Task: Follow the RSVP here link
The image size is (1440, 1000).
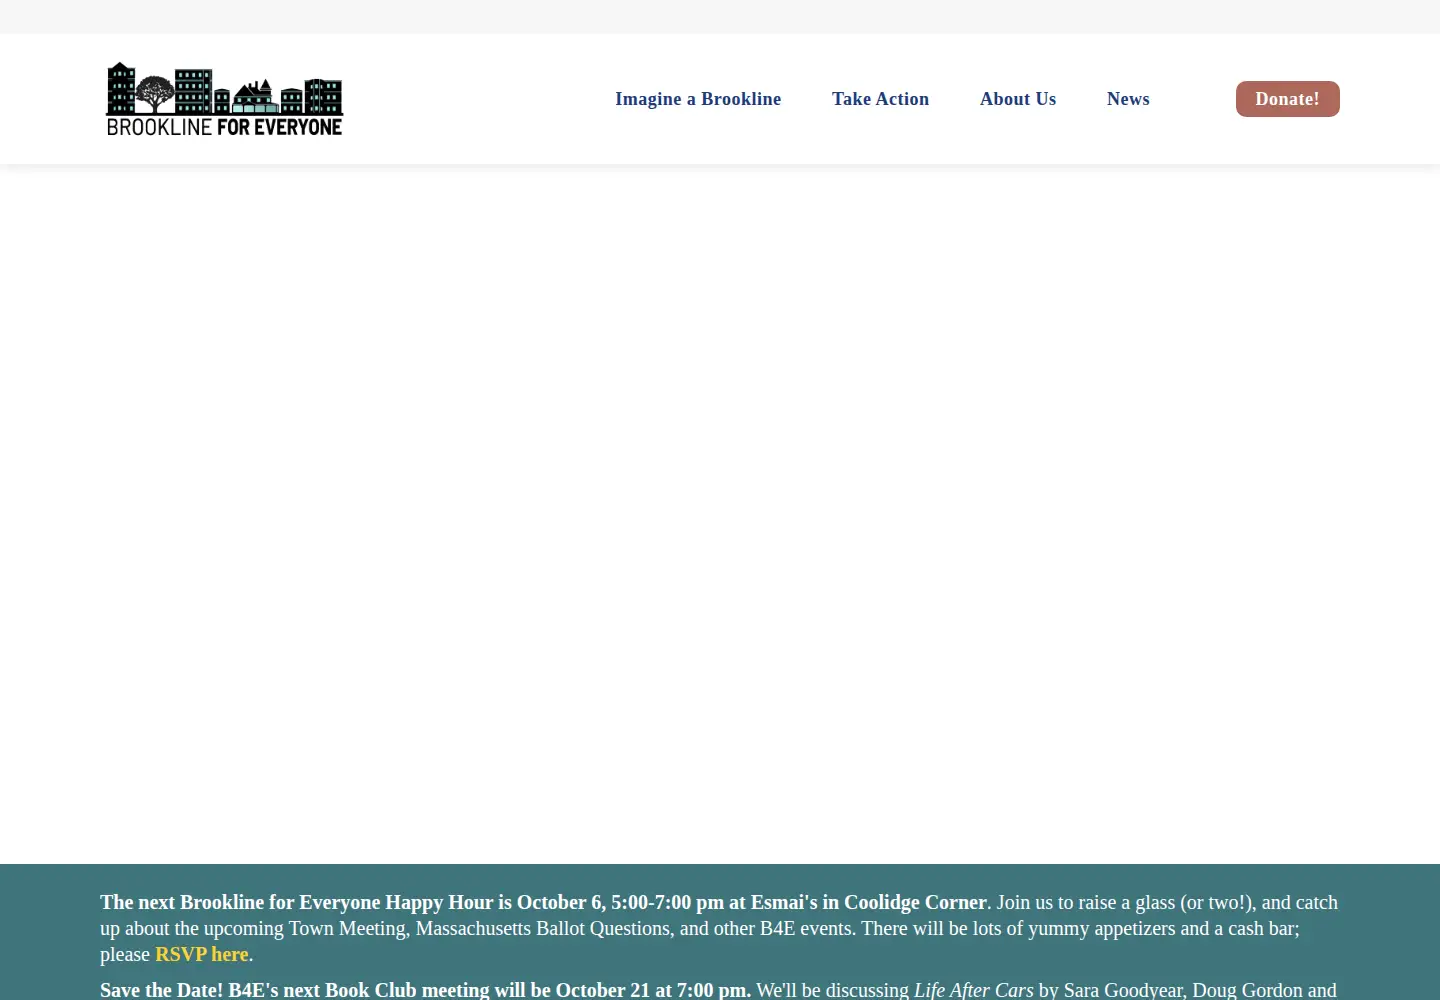Action: [x=202, y=954]
